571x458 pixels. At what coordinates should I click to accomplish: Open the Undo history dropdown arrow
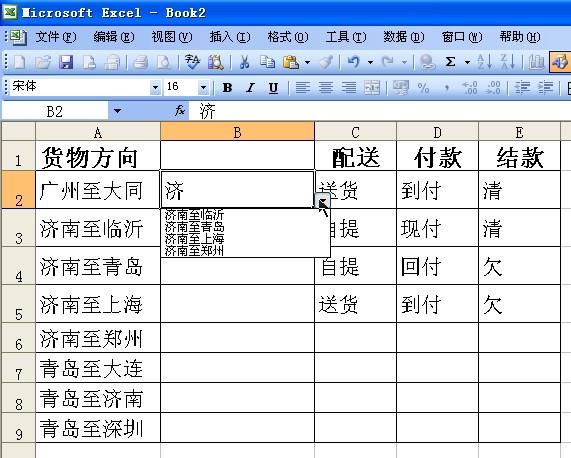[370, 62]
